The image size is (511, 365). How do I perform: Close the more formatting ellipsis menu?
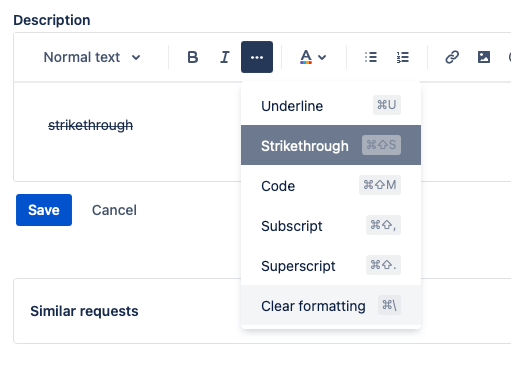(257, 57)
